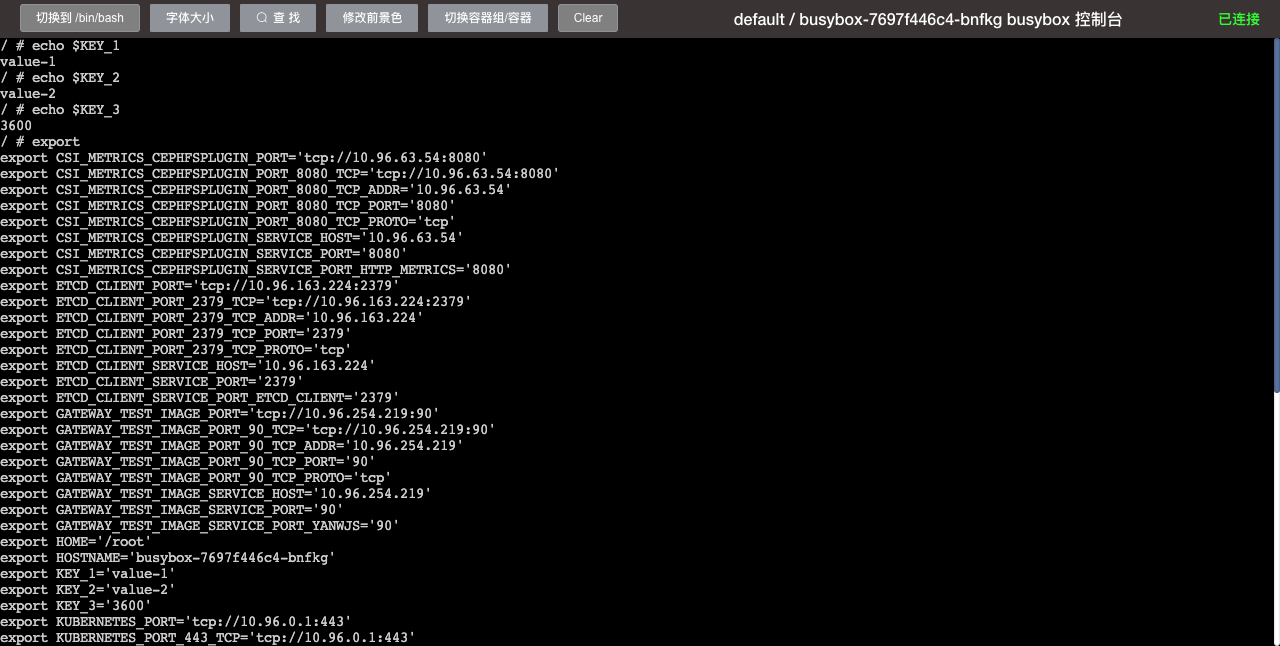1280x646 pixels.
Task: Click the CSI_METRICS_CEPHFSPLUGIN_SERVICE_HOST line
Action: pos(232,238)
